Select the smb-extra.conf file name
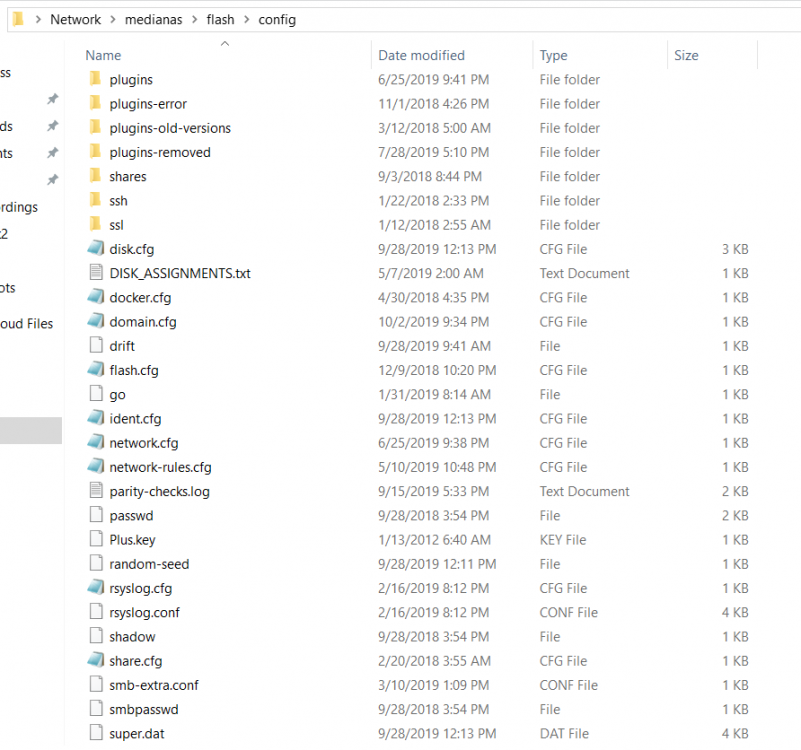Screen dimensions: 801x750 (154, 685)
